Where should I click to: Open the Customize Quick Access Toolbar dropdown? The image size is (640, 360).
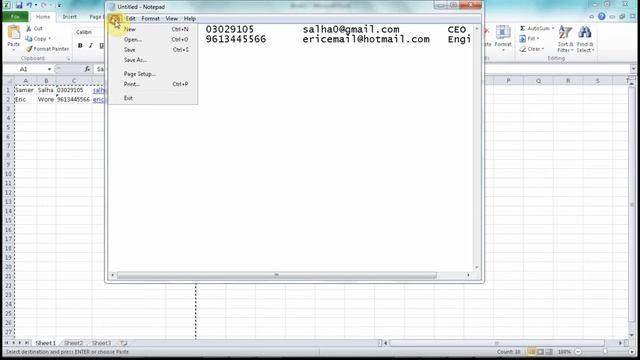pyautogui.click(x=59, y=5)
